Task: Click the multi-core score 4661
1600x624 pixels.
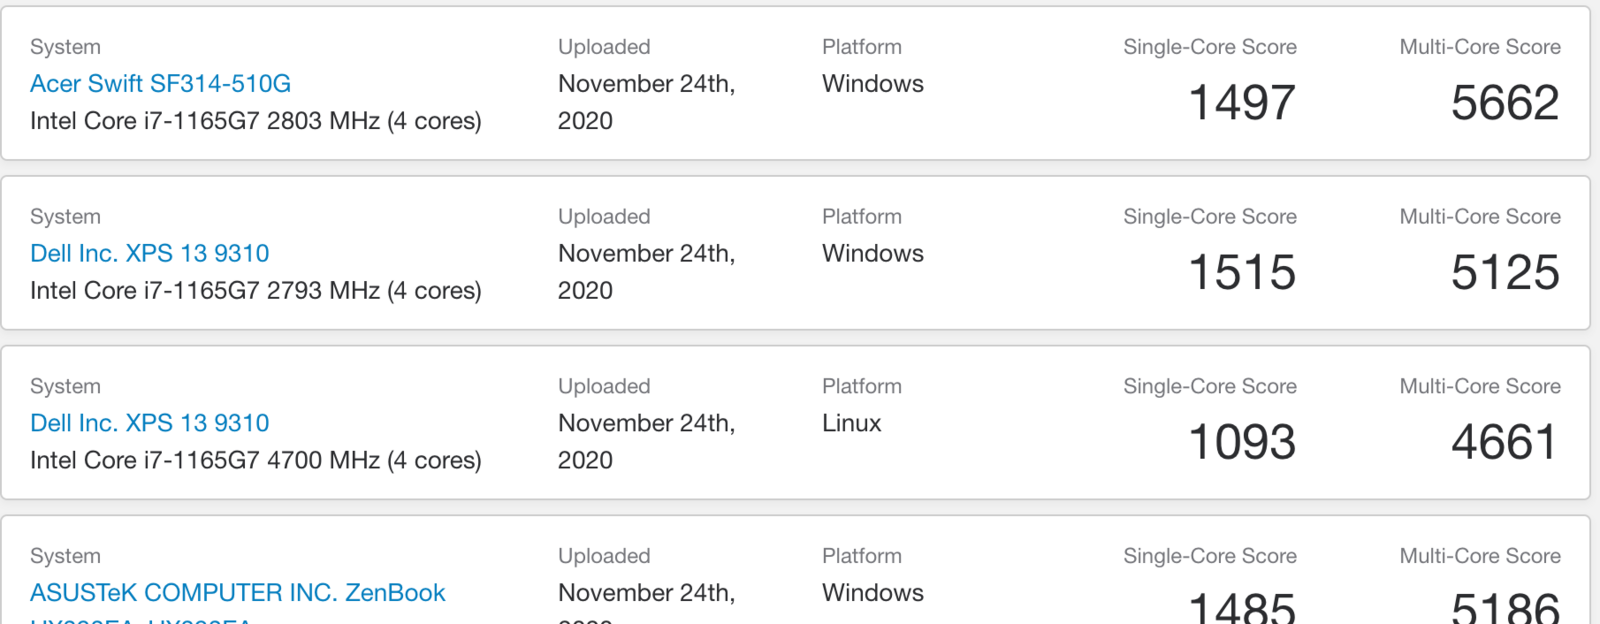Action: tap(1505, 443)
